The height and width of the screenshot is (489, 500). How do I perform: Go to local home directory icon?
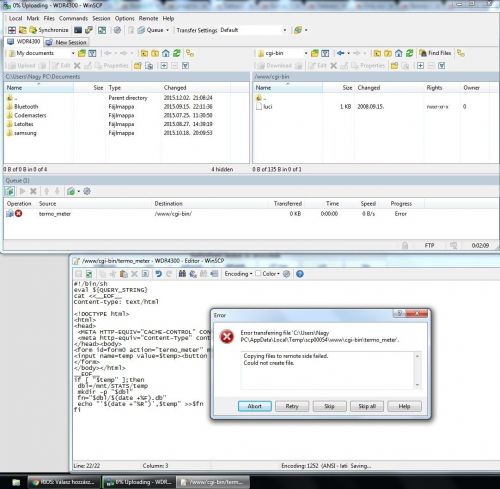tap(166, 53)
